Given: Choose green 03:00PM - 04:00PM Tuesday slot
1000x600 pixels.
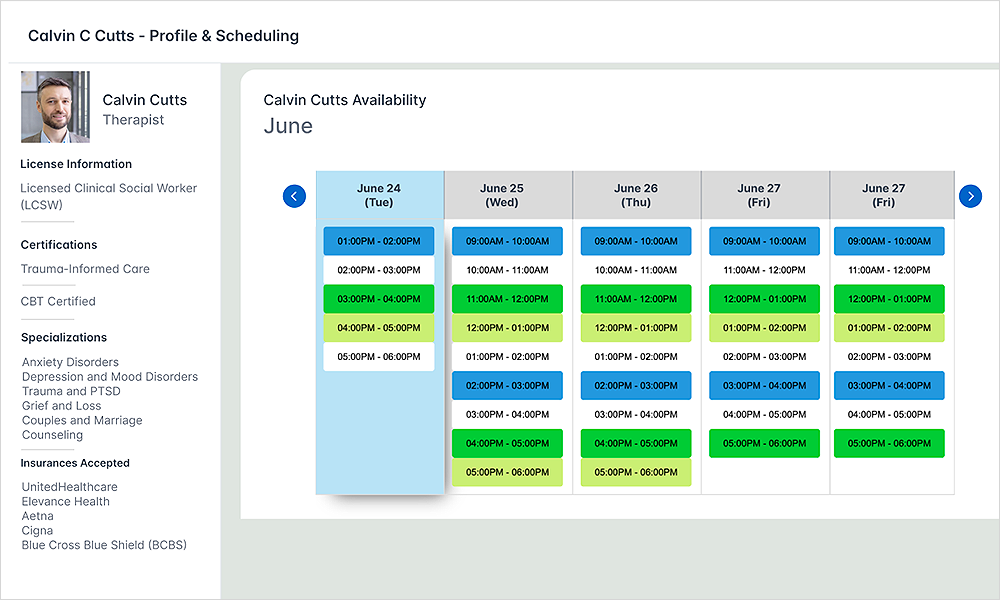Looking at the screenshot, I should click(379, 299).
